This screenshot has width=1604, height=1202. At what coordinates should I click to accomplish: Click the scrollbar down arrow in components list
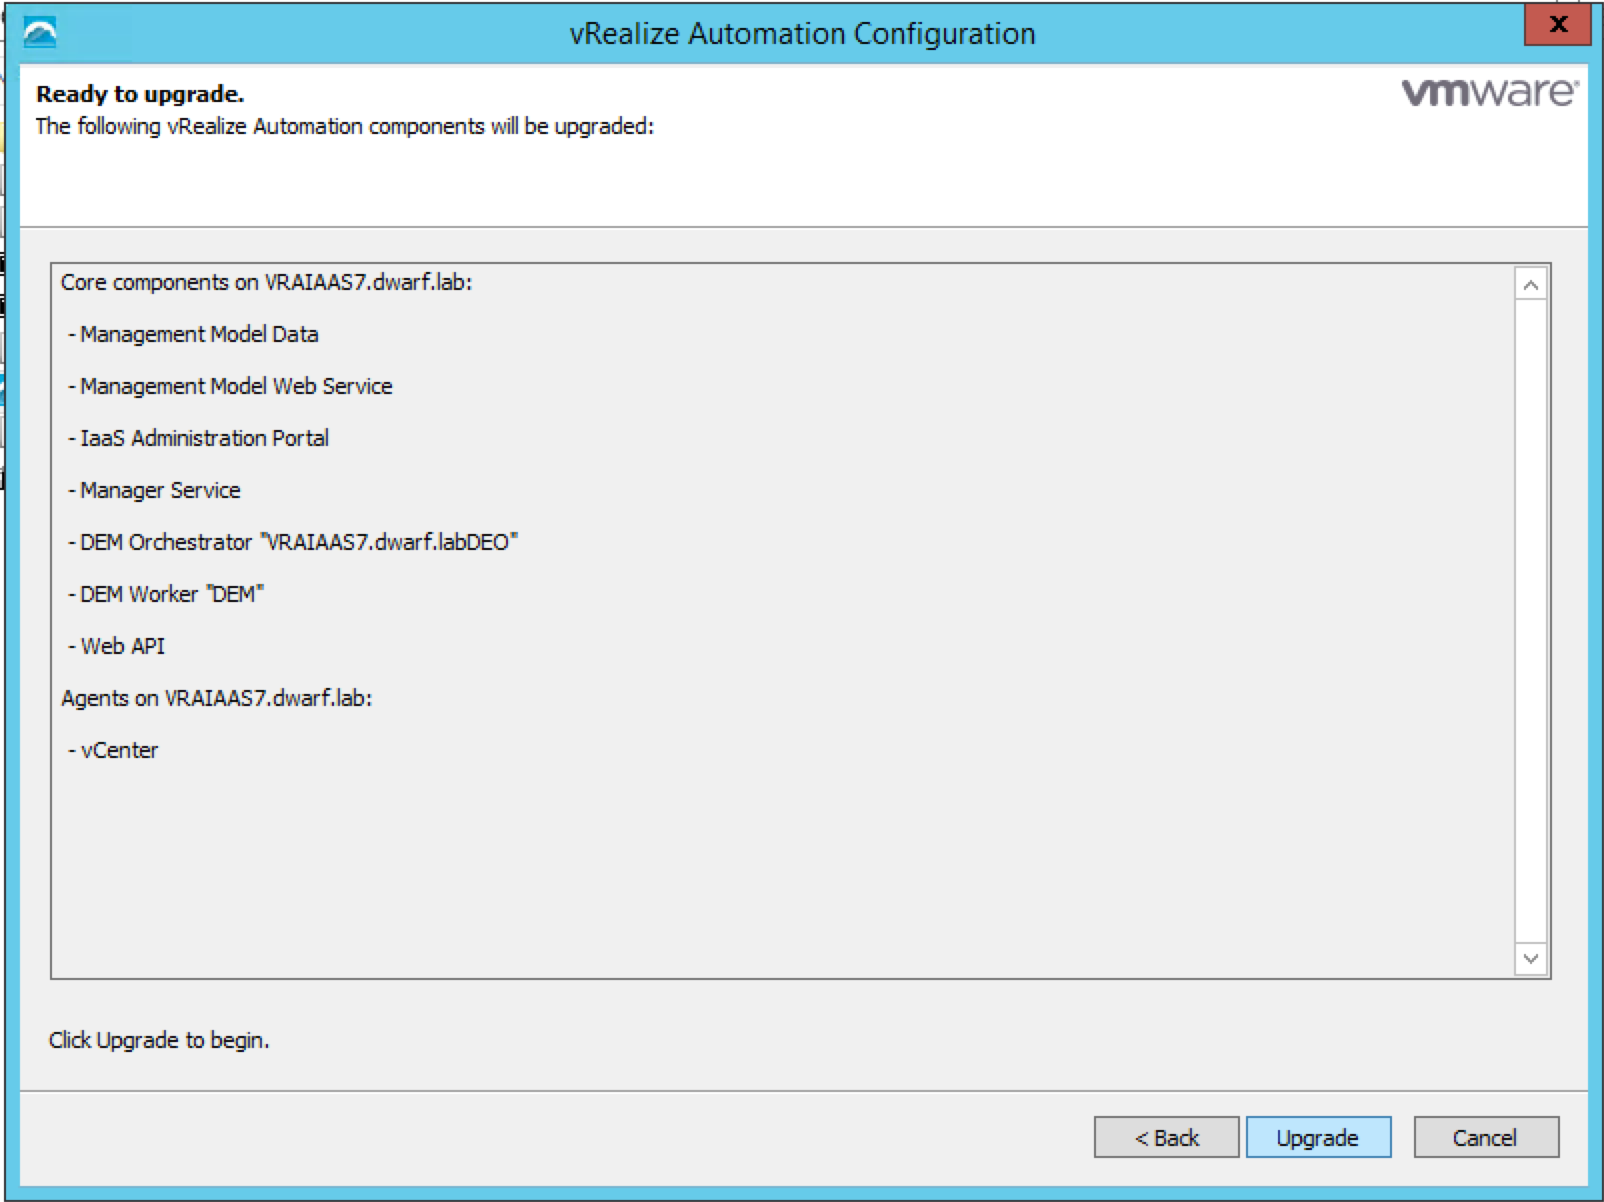point(1531,959)
